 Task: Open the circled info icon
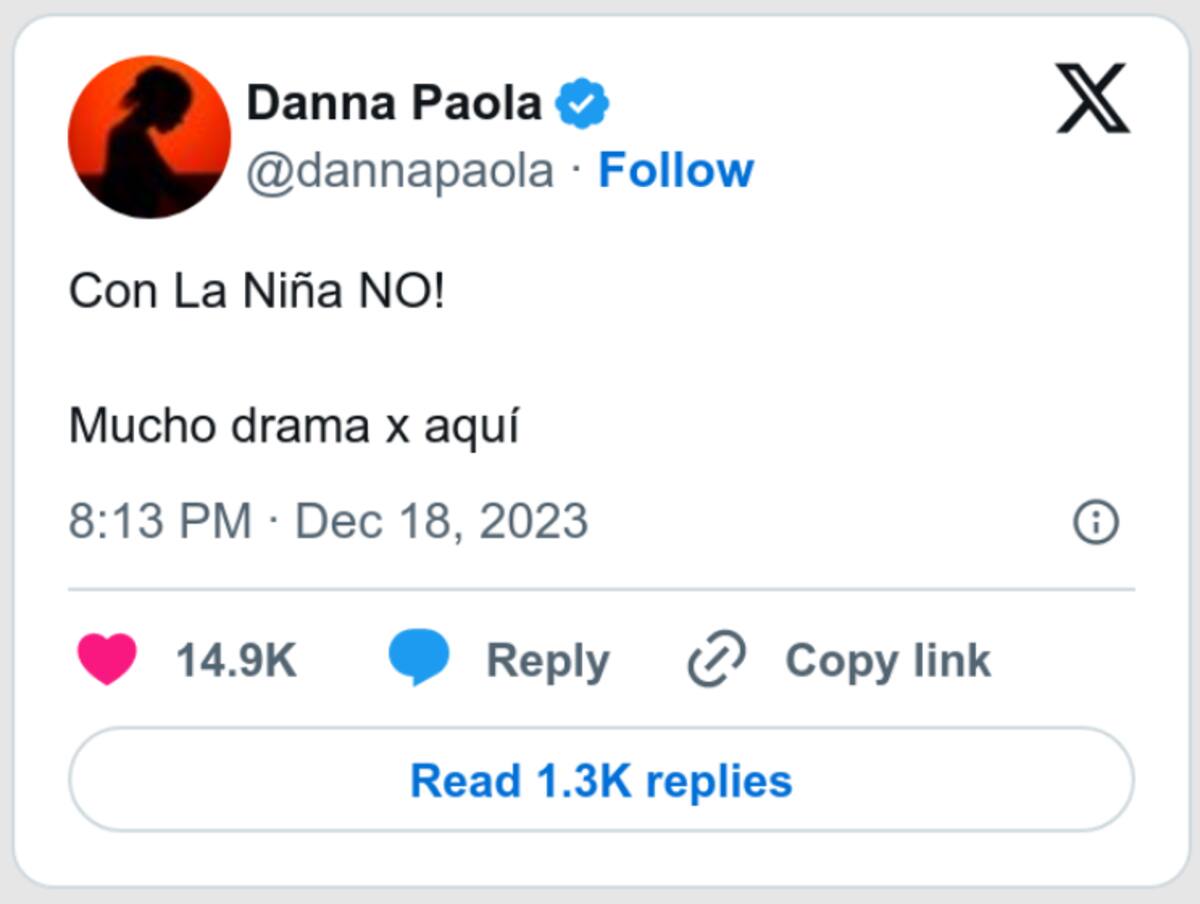pos(1096,522)
